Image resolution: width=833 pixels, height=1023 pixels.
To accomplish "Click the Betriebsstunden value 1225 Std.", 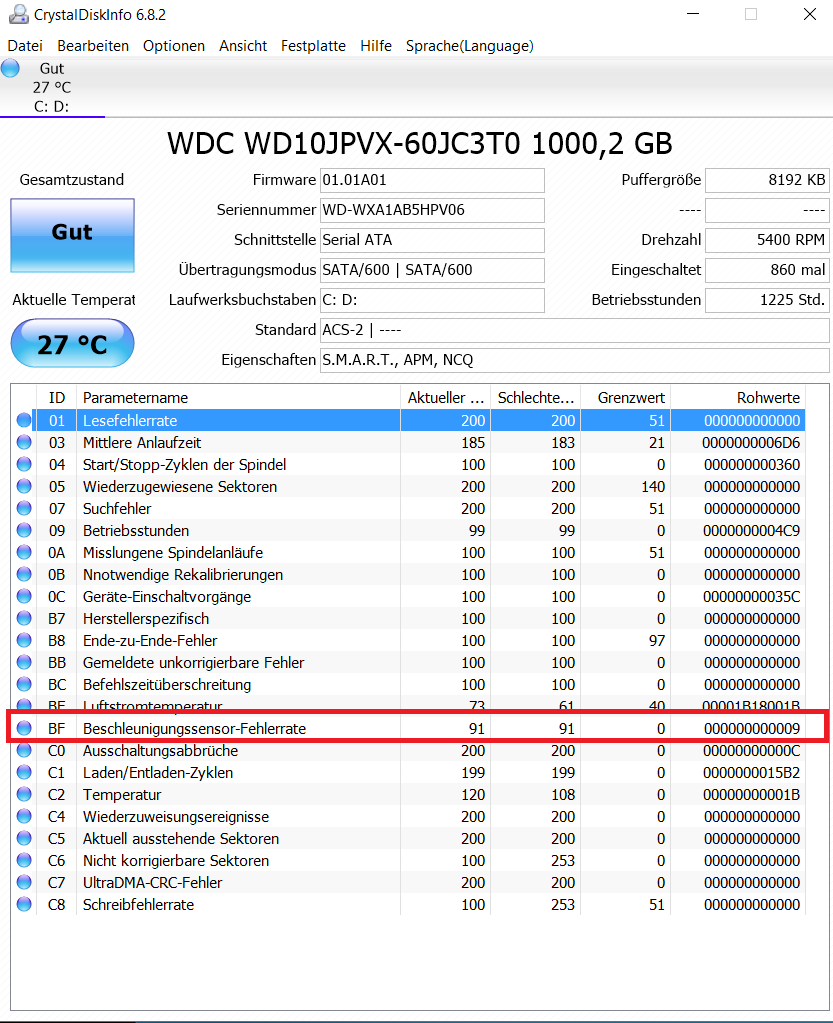I will tap(767, 300).
